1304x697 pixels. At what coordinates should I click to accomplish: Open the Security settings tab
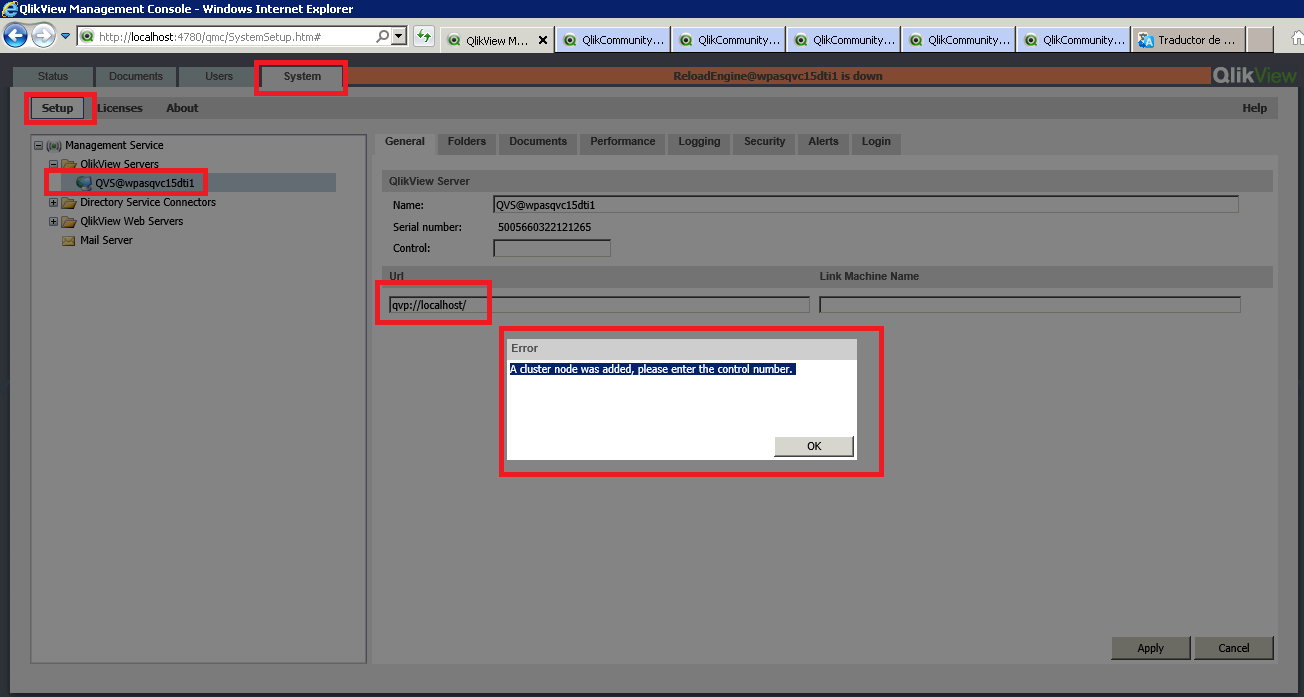(765, 142)
